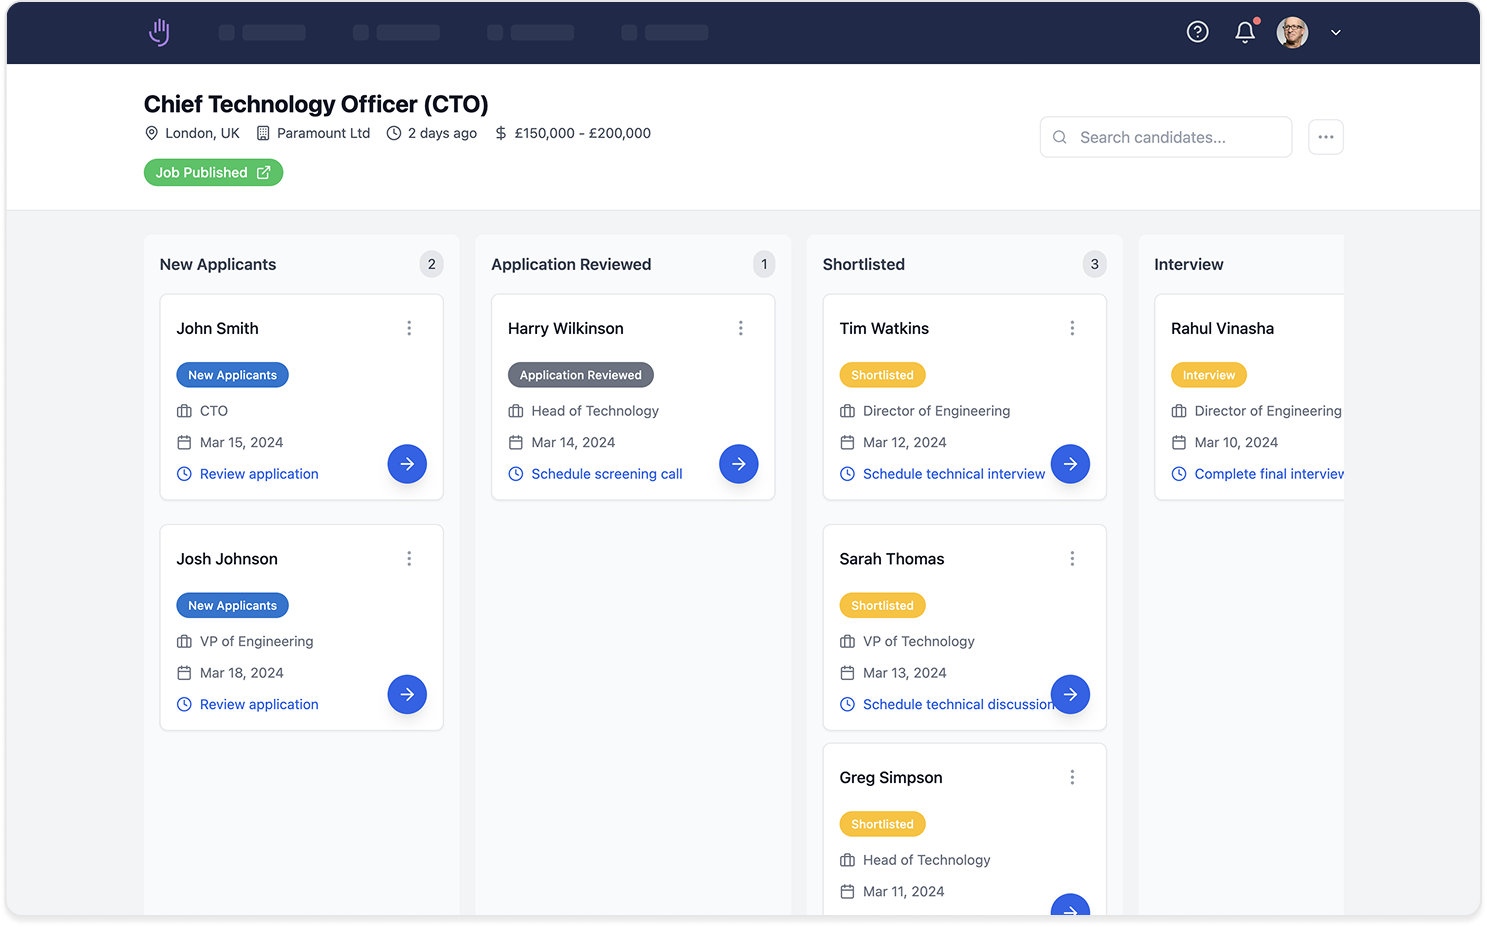Expand the account chevron next to the avatar
The height and width of the screenshot is (927, 1487).
[x=1335, y=32]
